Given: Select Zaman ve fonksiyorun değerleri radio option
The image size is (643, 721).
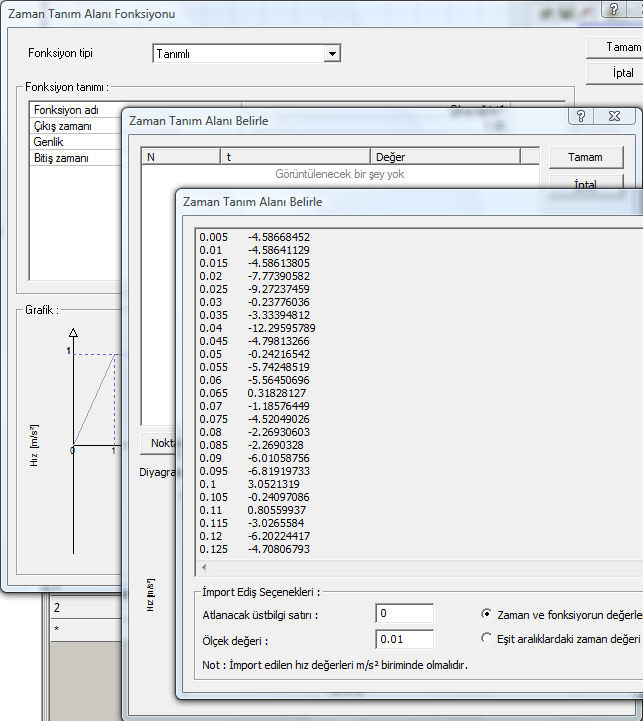Looking at the screenshot, I should [x=486, y=613].
